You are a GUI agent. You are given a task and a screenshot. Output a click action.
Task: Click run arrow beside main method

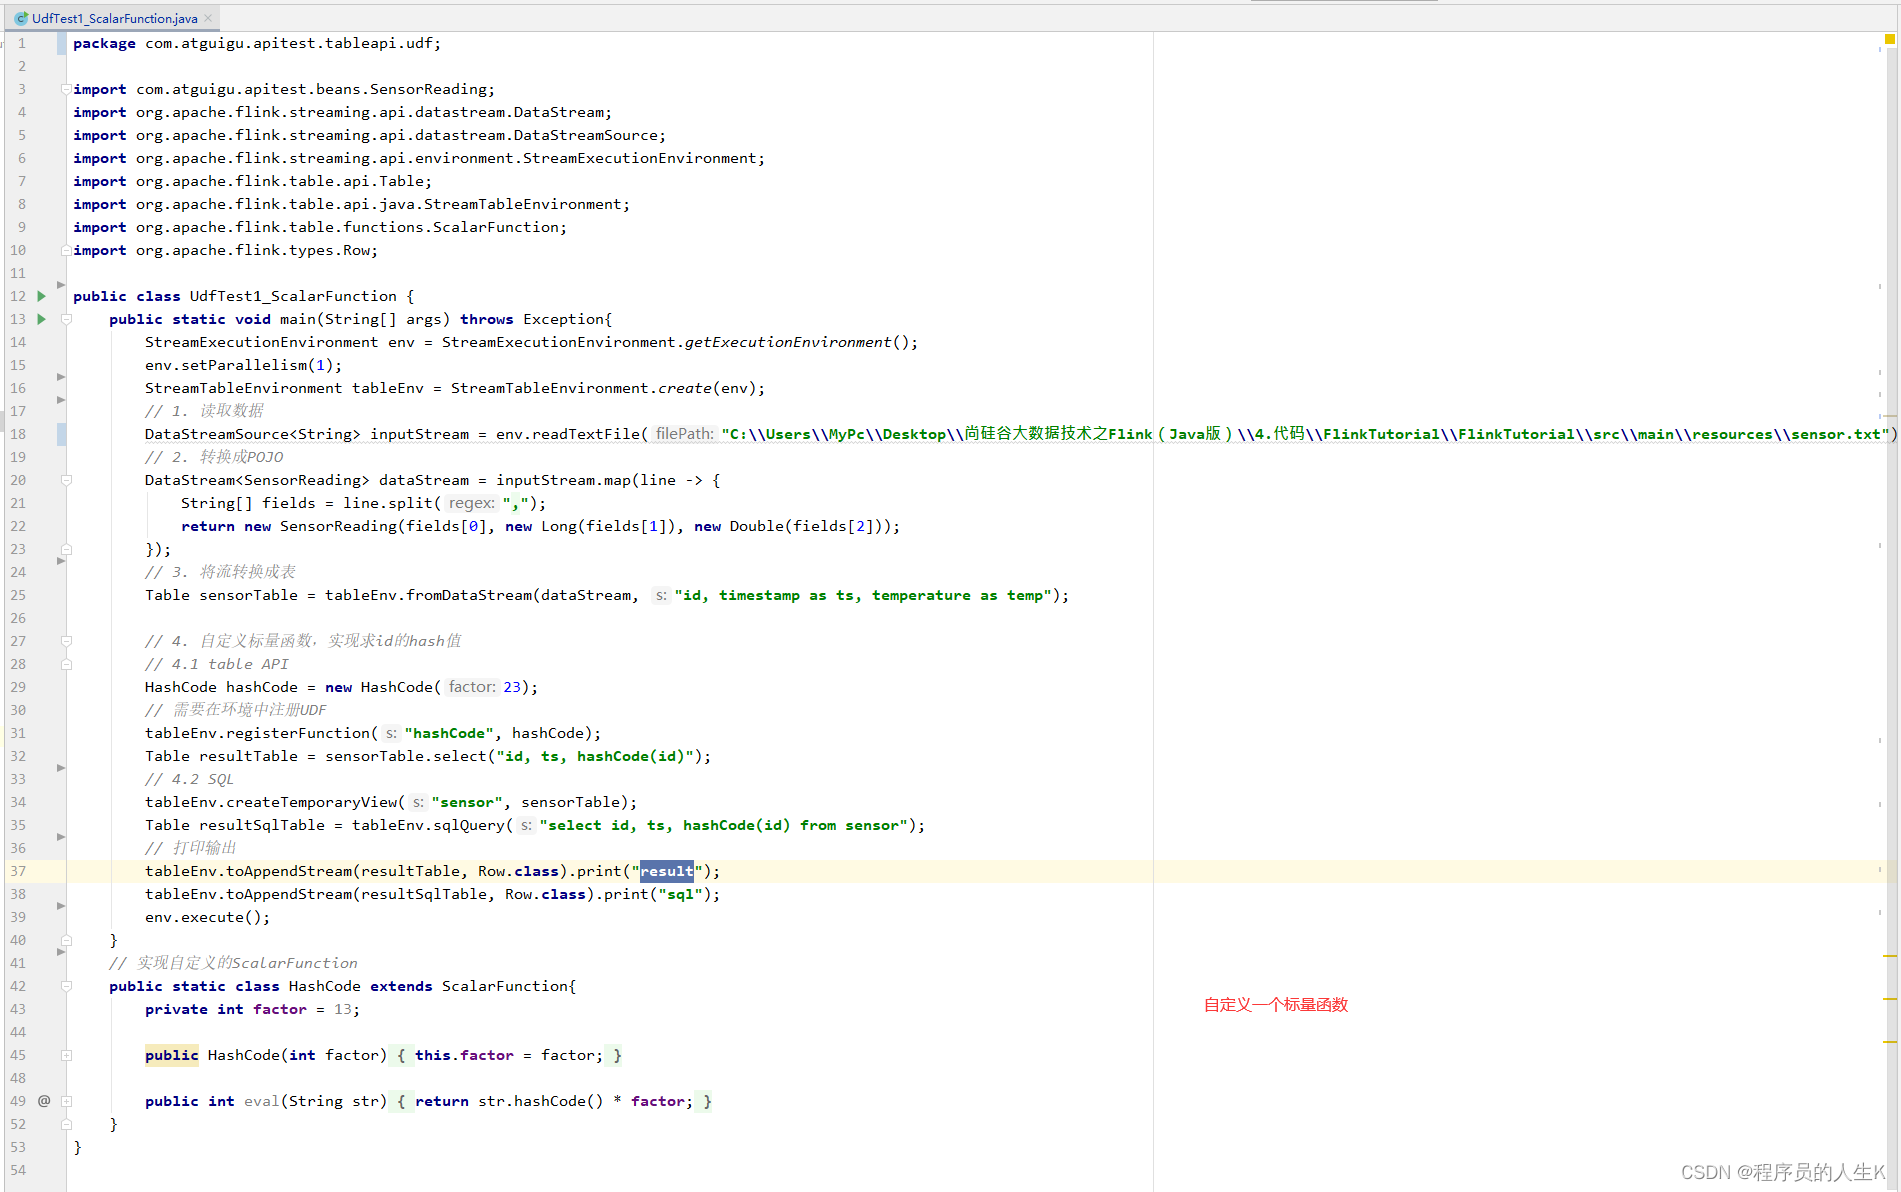point(41,319)
